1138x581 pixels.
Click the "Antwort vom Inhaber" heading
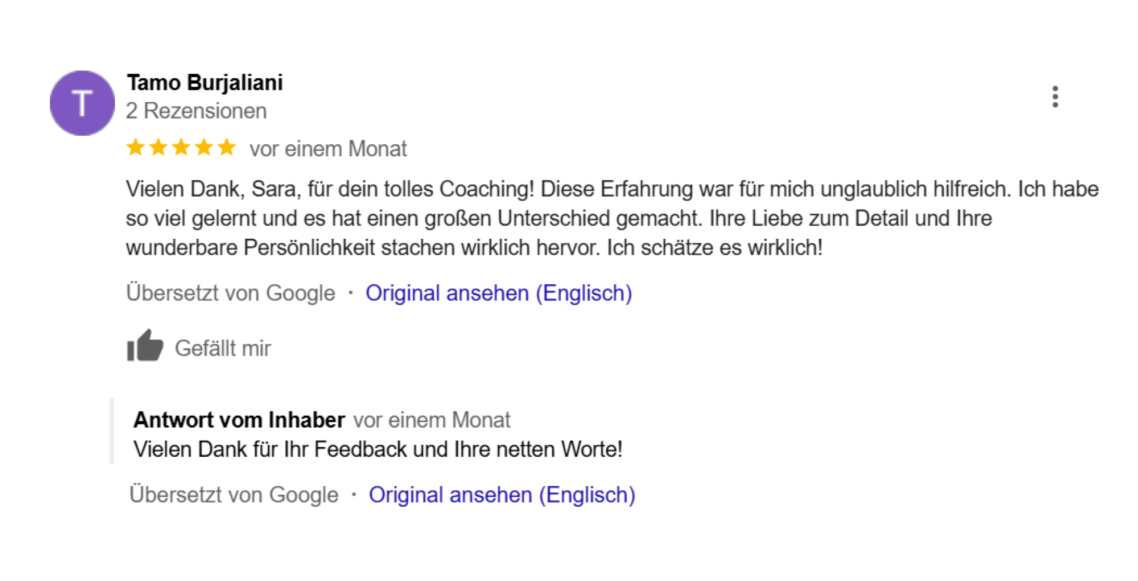(x=239, y=420)
